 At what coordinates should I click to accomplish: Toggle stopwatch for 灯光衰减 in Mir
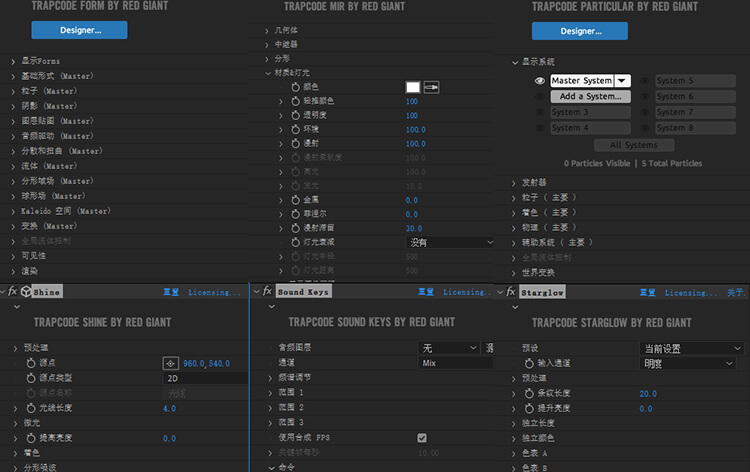pyautogui.click(x=296, y=242)
